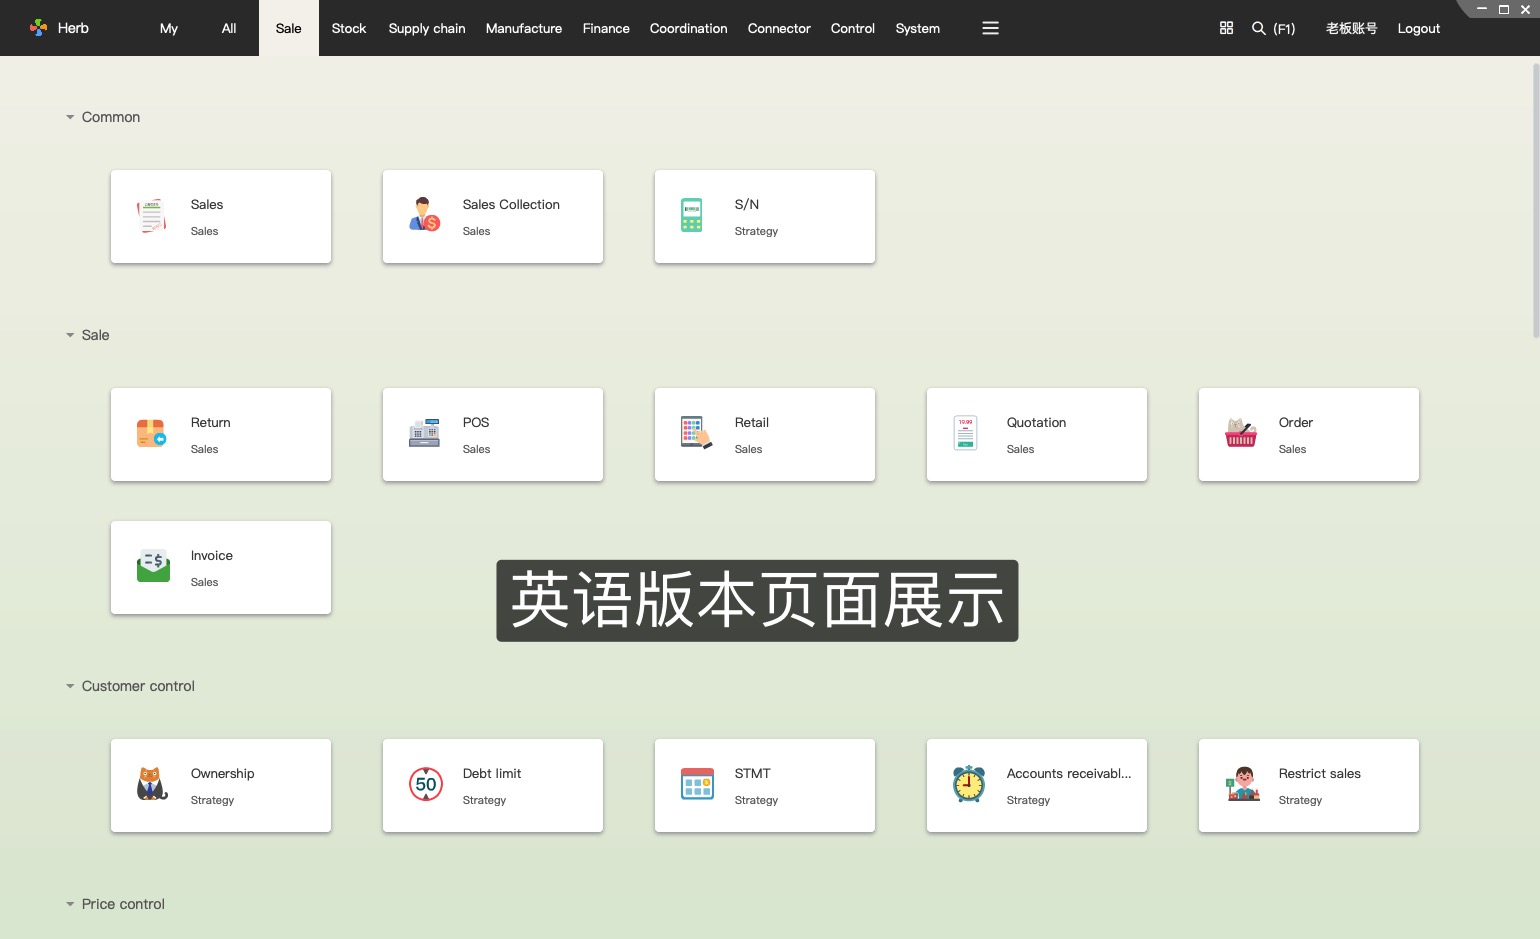The height and width of the screenshot is (939, 1540).
Task: Collapse the Customer control section
Action: point(70,686)
